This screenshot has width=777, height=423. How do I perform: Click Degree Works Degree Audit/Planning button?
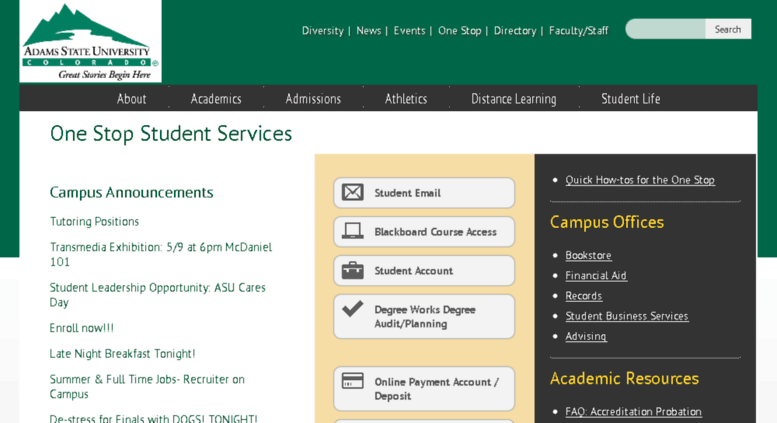(x=424, y=317)
